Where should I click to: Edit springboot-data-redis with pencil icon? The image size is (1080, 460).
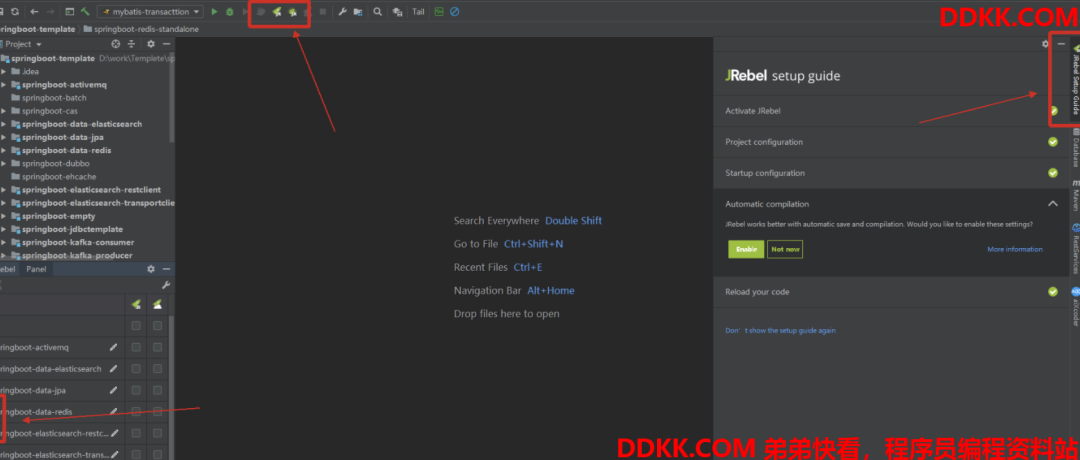[114, 412]
